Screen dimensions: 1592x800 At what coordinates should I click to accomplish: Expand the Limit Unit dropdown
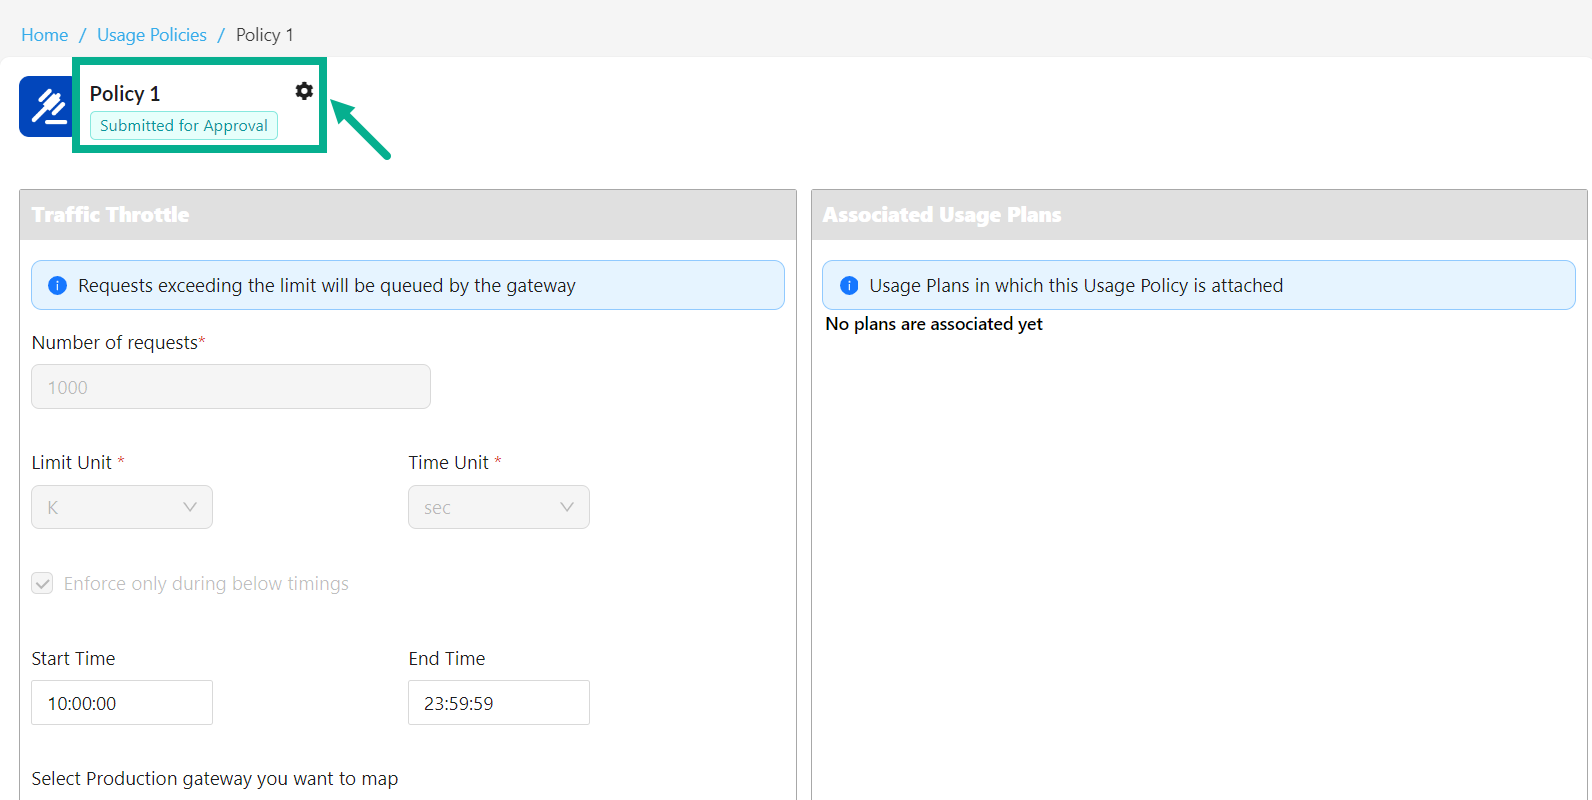122,507
